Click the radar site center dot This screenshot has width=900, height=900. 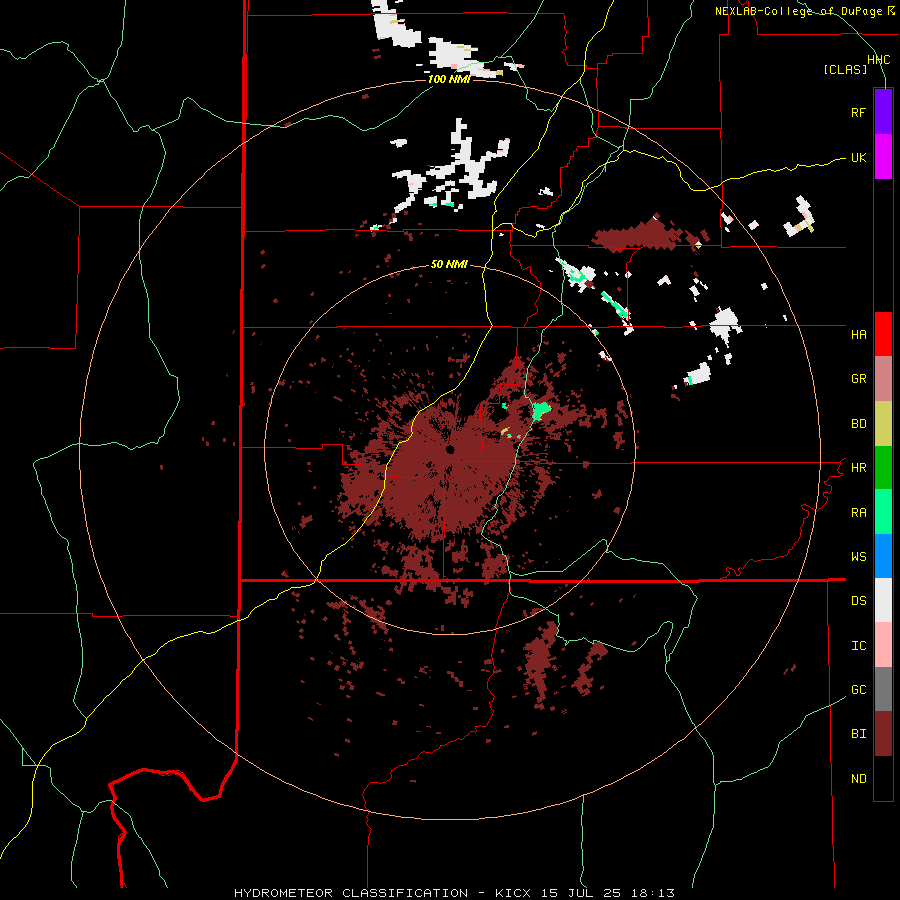tap(450, 449)
